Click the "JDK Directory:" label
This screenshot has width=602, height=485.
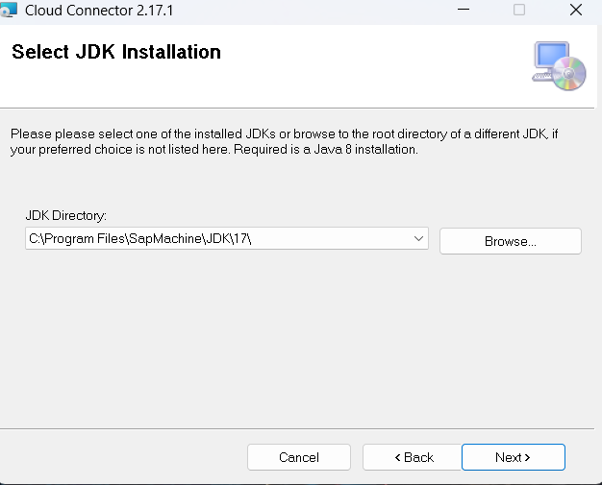(x=66, y=215)
